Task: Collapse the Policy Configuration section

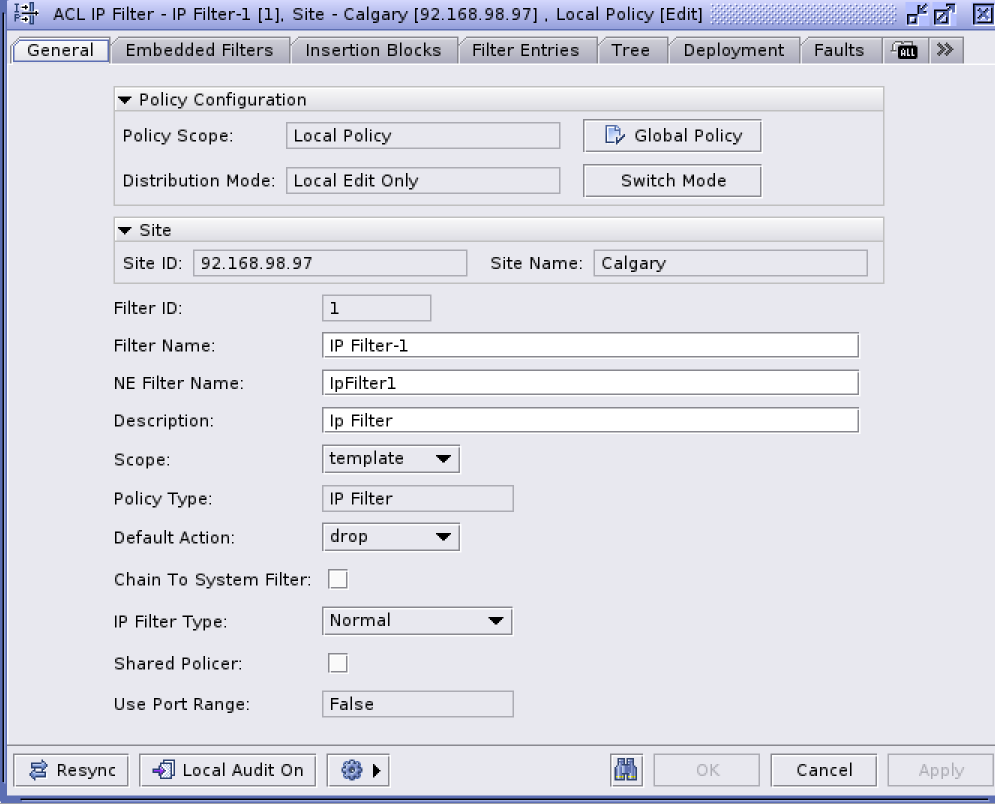Action: tap(125, 100)
